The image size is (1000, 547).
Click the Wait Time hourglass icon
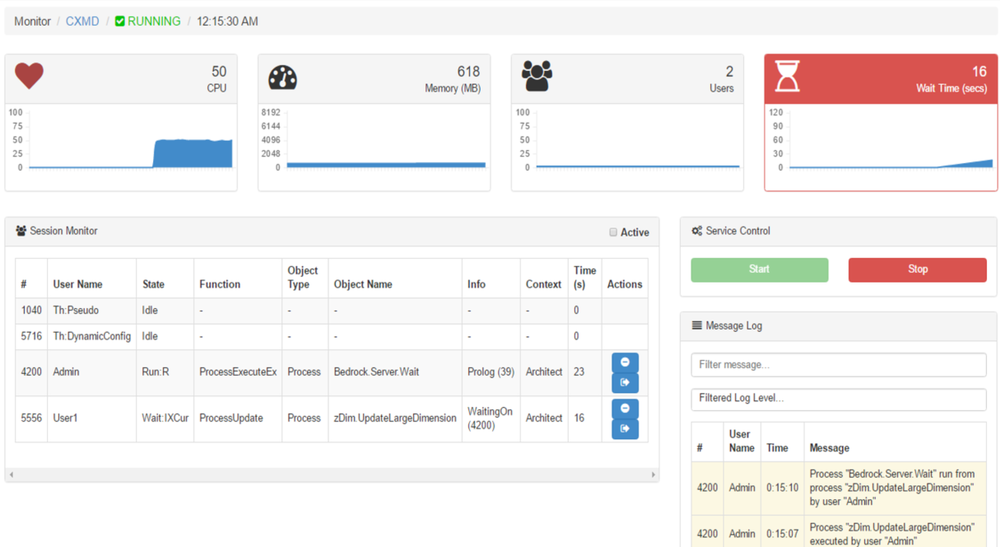pyautogui.click(x=788, y=76)
